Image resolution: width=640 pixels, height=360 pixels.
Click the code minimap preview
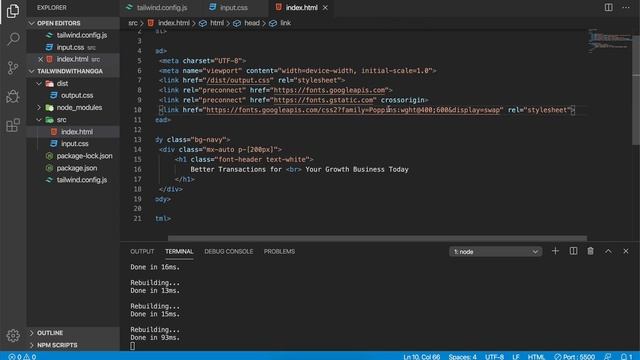[x=609, y=41]
